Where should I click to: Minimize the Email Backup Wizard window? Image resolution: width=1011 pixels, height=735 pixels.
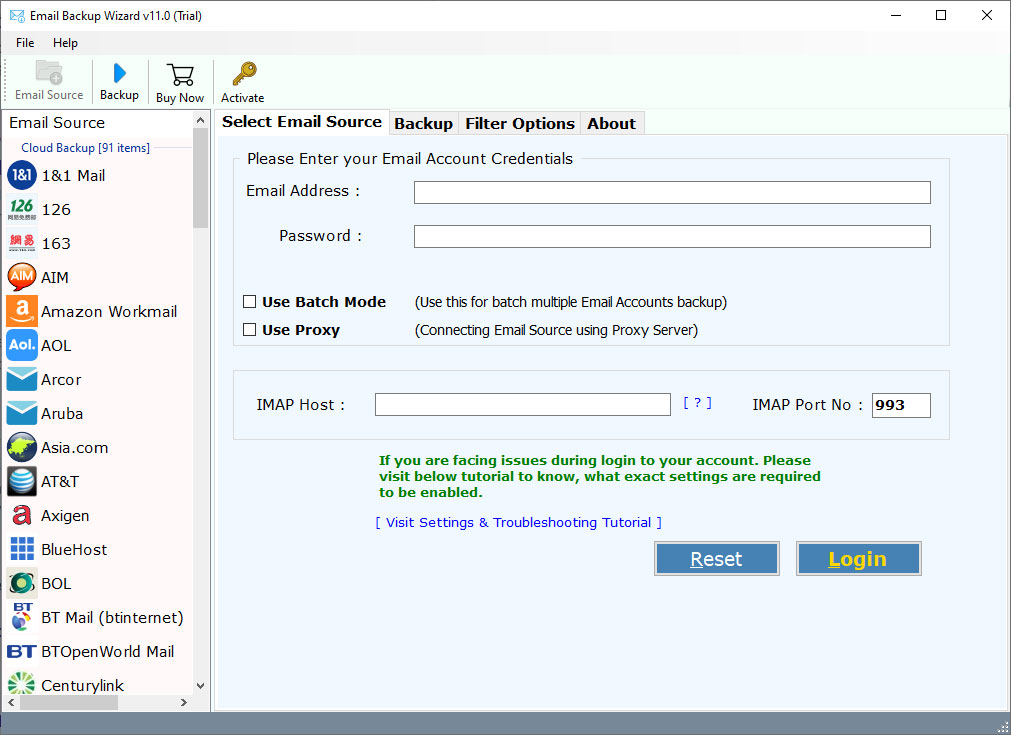tap(896, 15)
